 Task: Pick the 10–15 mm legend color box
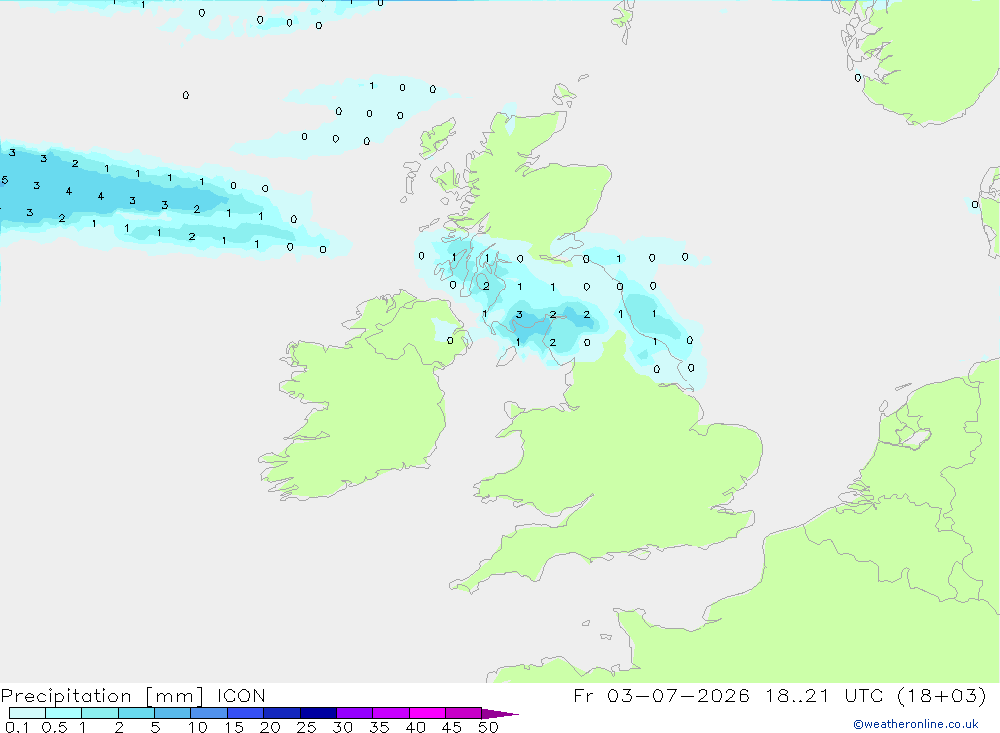[209, 713]
